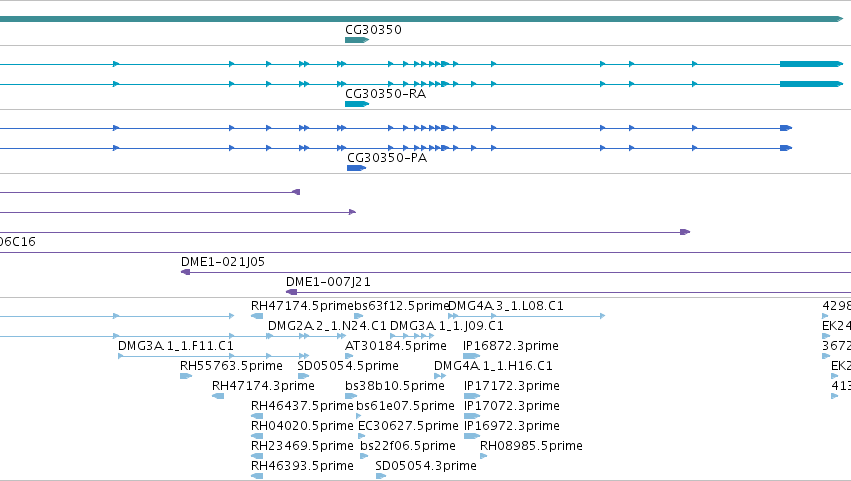Select the IP16872.3prime EST label
Viewport: 851px width, 481px height.
tap(511, 346)
